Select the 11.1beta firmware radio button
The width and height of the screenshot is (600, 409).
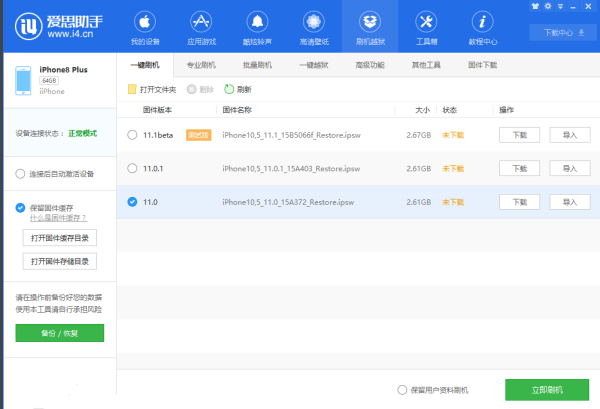coord(133,134)
